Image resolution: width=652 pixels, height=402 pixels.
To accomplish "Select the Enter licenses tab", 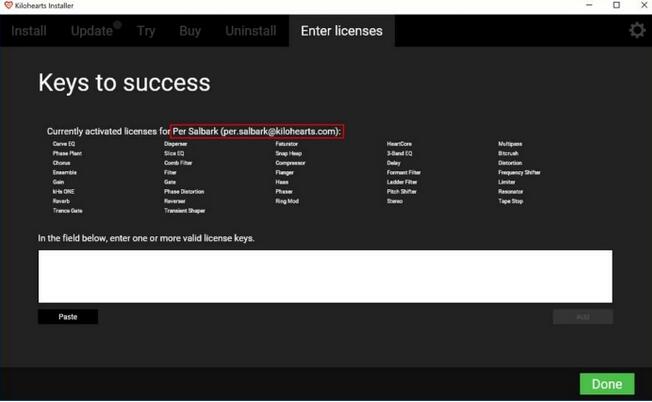I will [341, 31].
